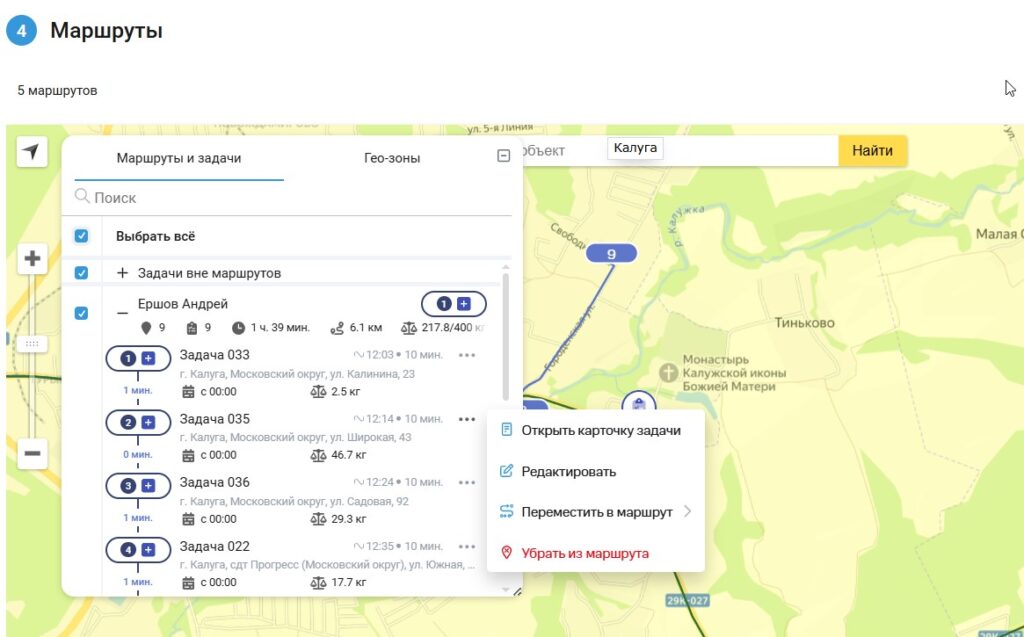The height and width of the screenshot is (637, 1024).
Task: Collapse the Ершов Андрей route
Action: (123, 313)
